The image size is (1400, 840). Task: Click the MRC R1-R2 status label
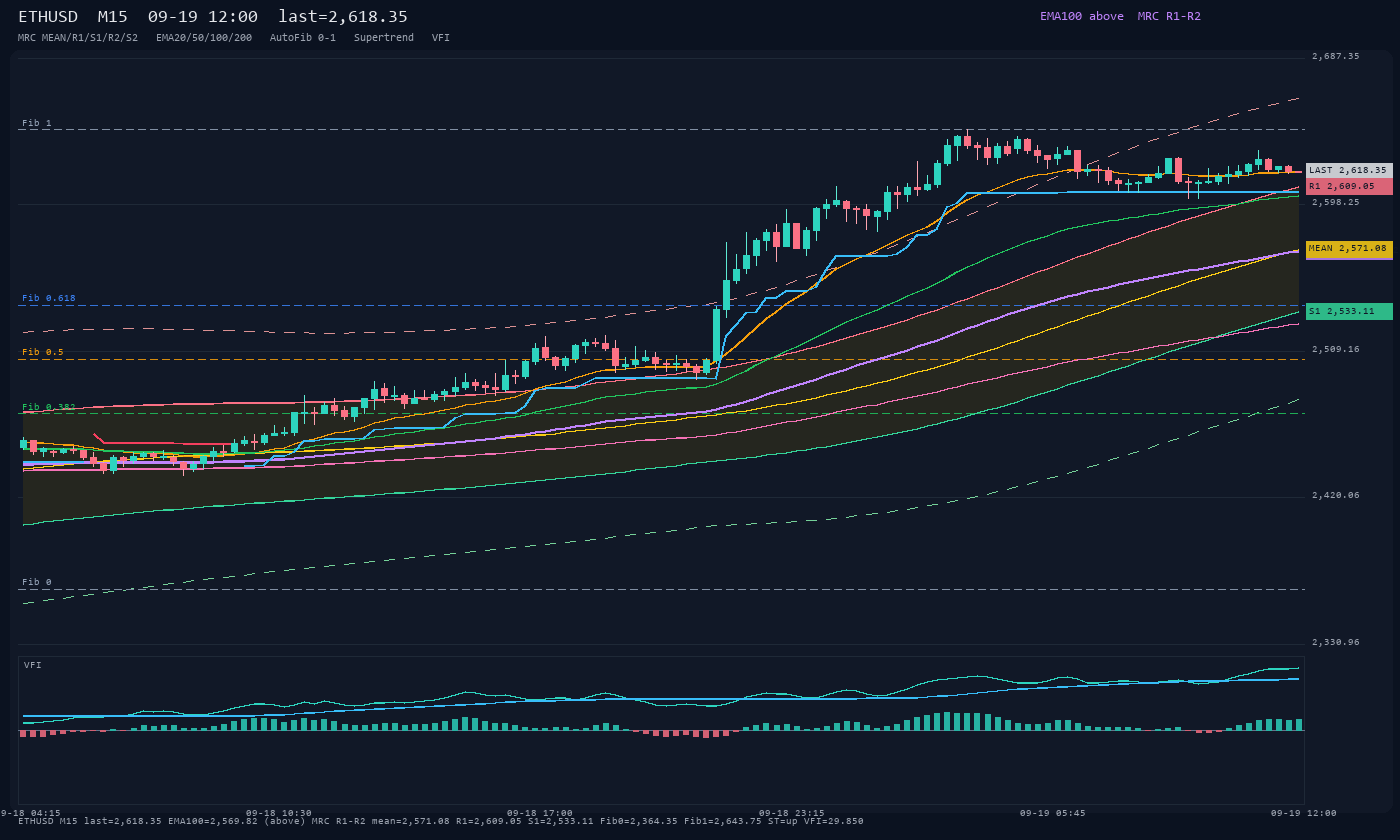(x=1169, y=16)
